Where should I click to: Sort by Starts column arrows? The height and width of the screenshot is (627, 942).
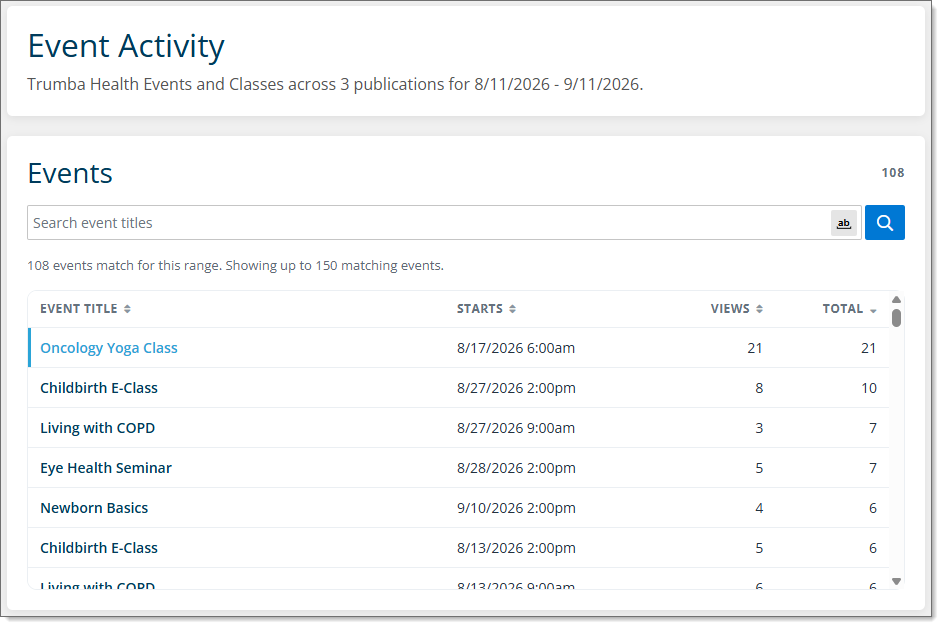[x=512, y=309]
